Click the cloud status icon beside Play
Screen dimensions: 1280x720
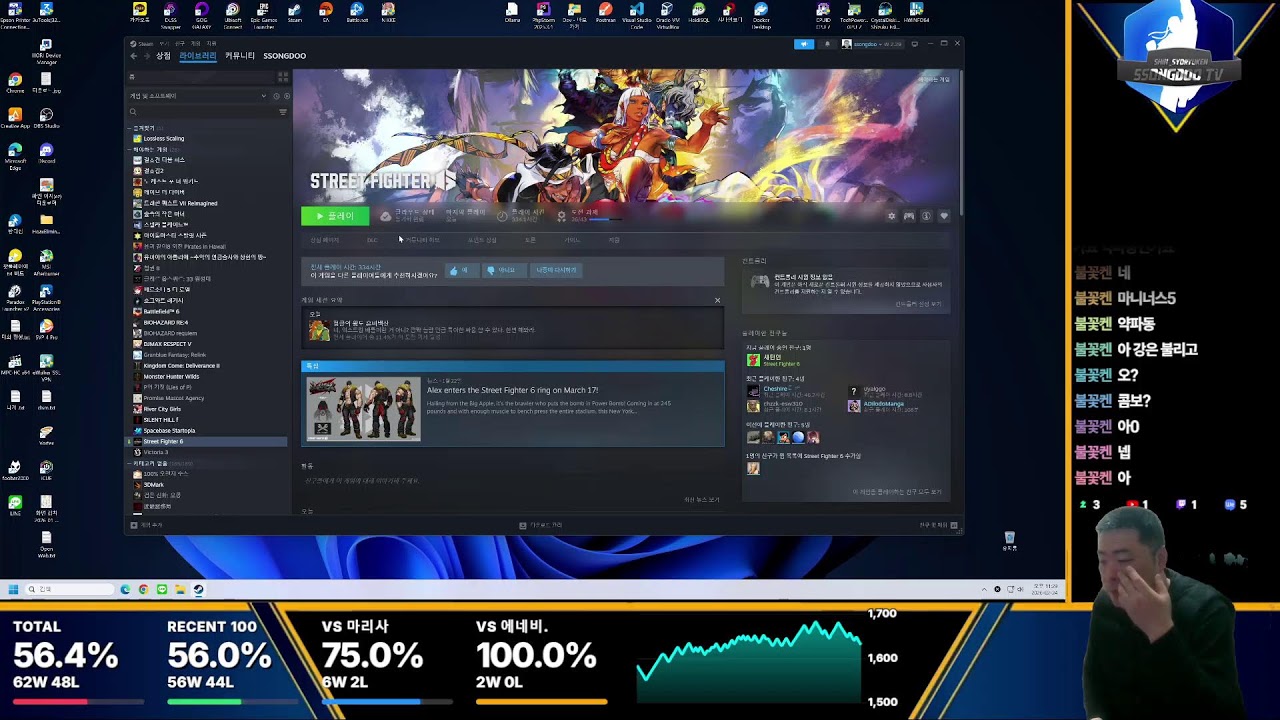(x=385, y=216)
